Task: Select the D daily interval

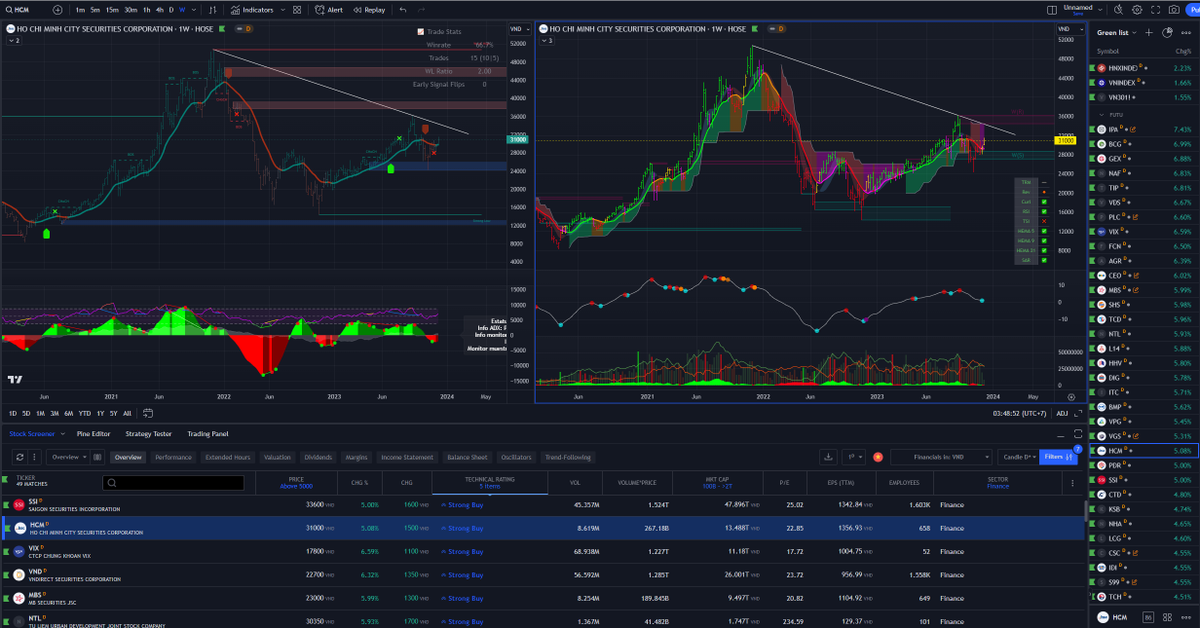Action: [x=170, y=9]
